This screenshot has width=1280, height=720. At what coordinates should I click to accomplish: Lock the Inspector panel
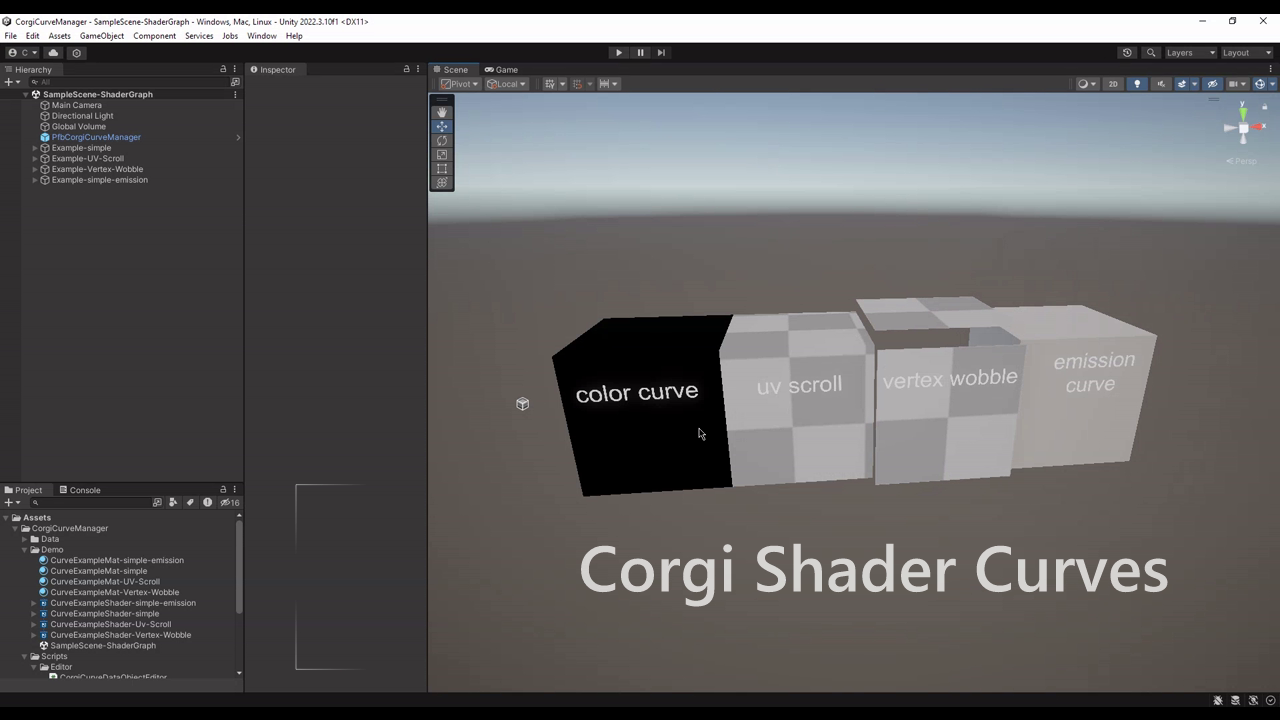pyautogui.click(x=406, y=69)
